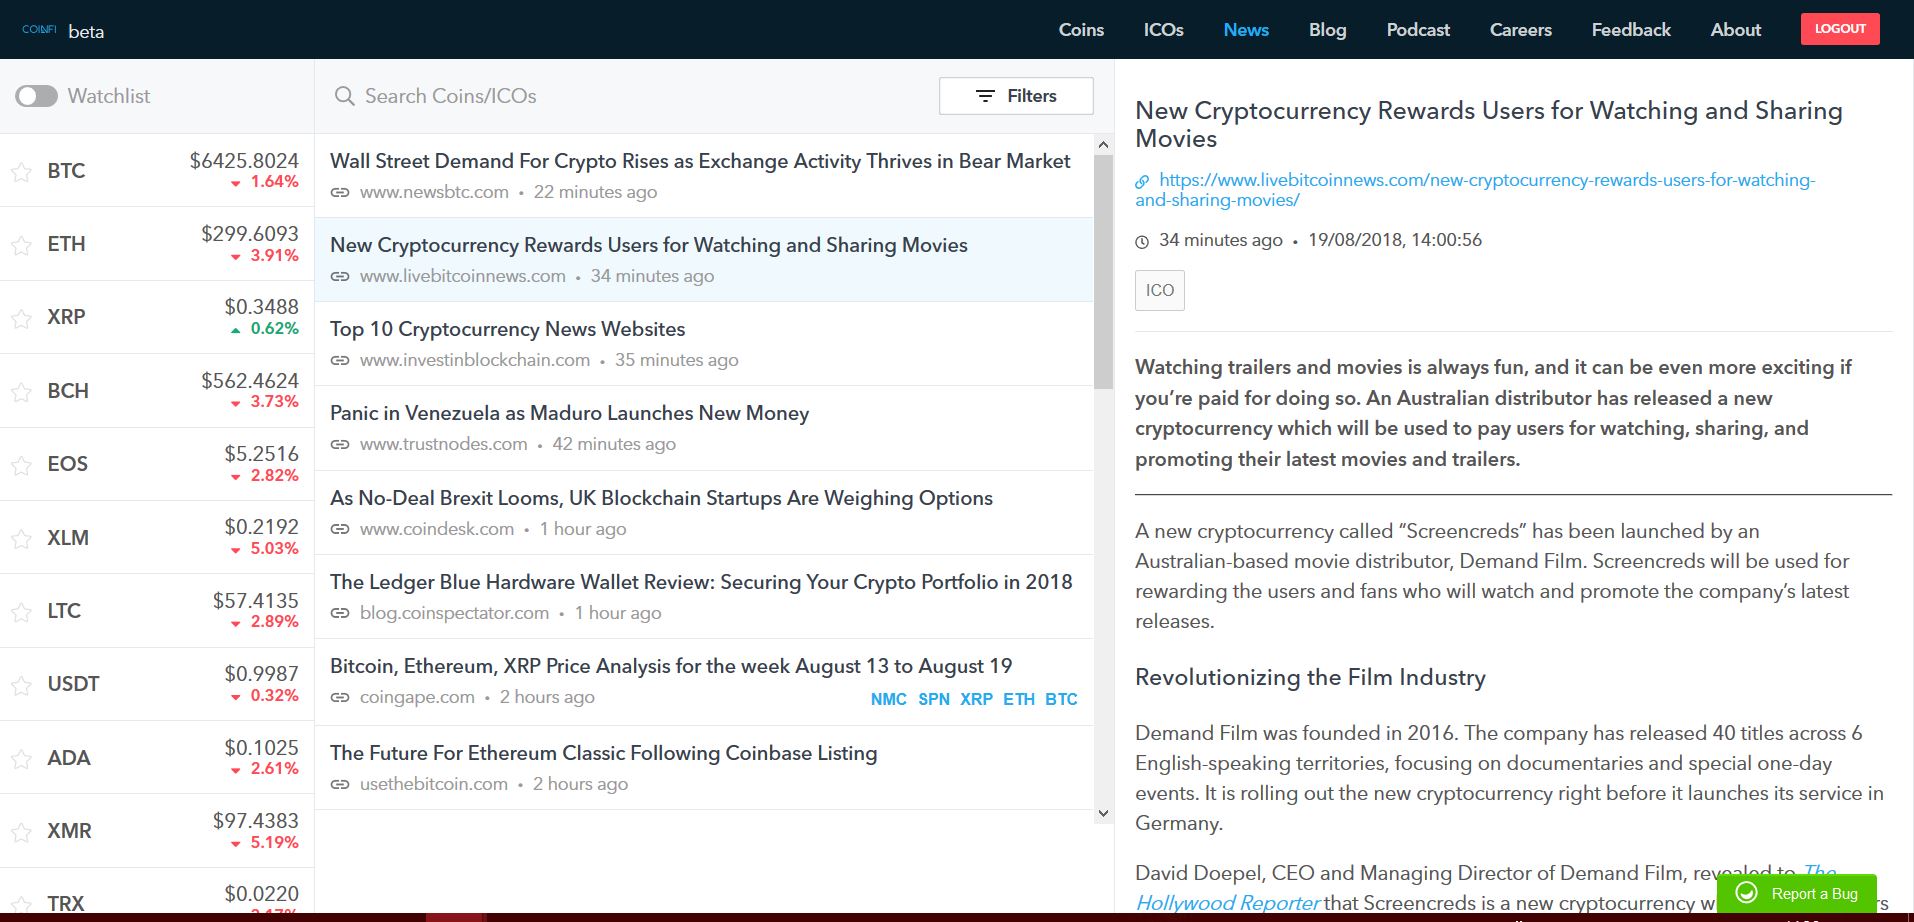Star EOS to add to watchlist
1914x922 pixels.
[x=21, y=465]
